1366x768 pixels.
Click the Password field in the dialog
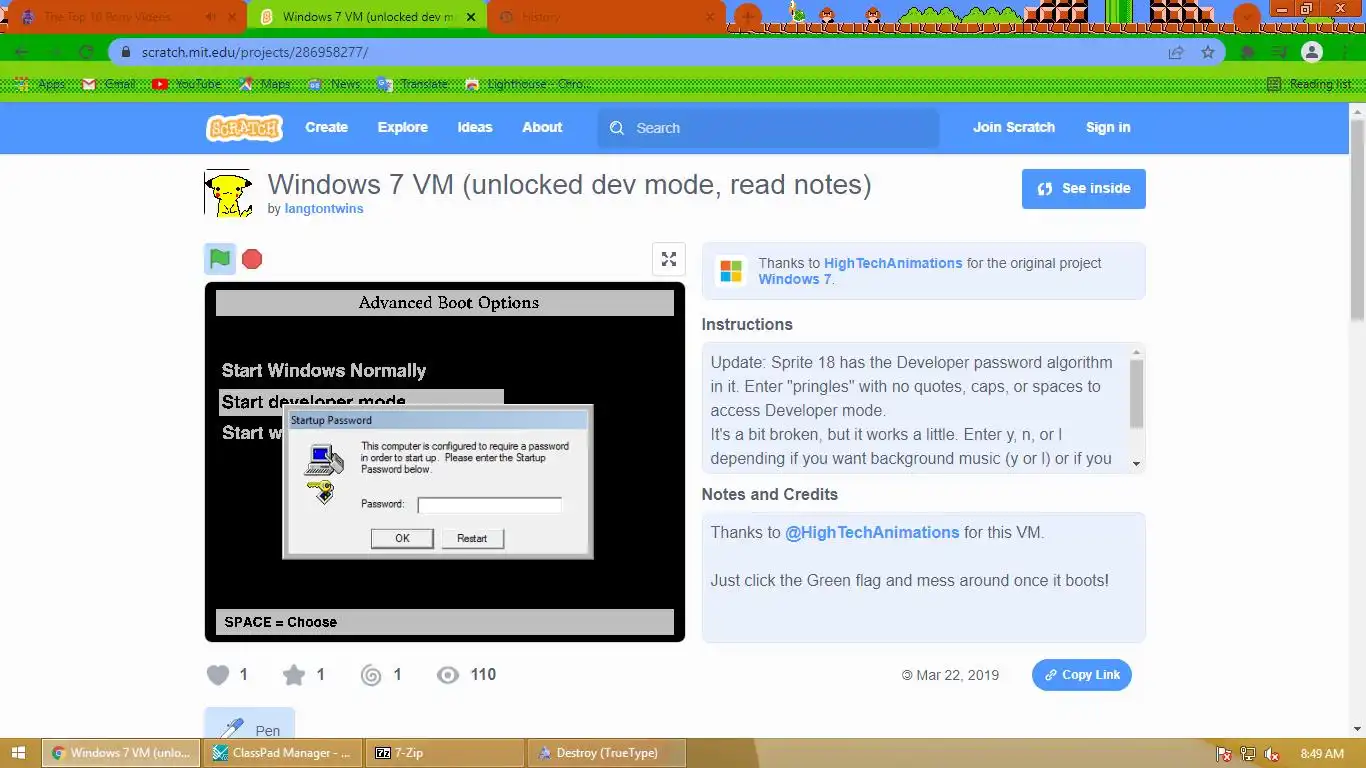(489, 505)
